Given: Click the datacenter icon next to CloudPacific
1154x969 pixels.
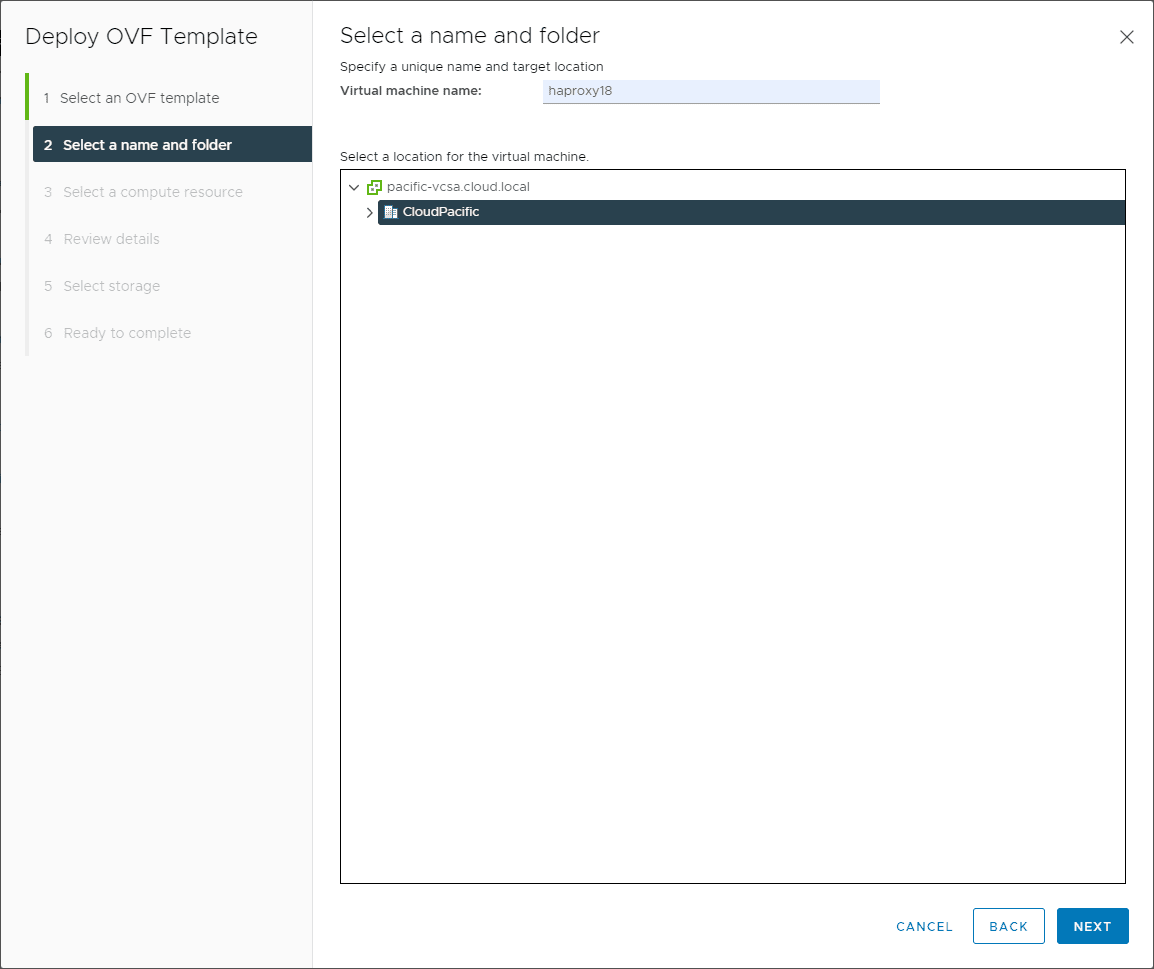Looking at the screenshot, I should pyautogui.click(x=391, y=212).
